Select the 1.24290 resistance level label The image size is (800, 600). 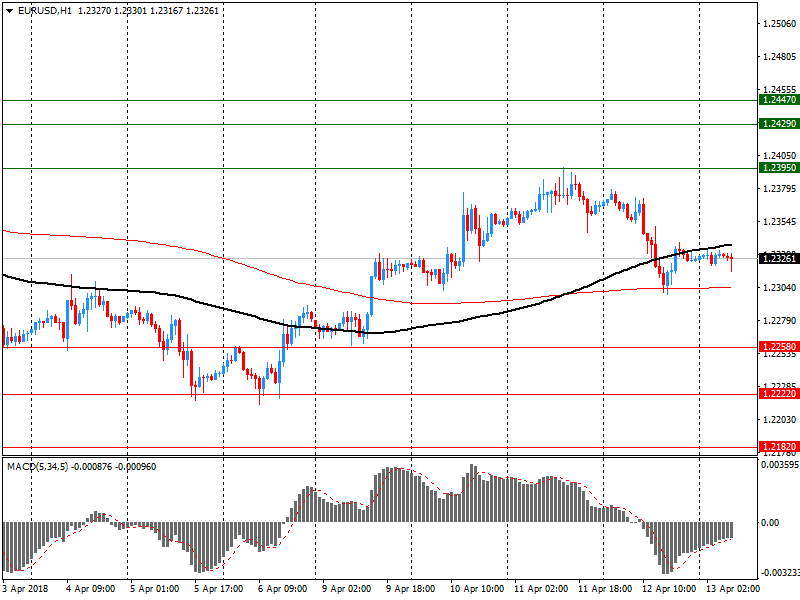point(779,123)
